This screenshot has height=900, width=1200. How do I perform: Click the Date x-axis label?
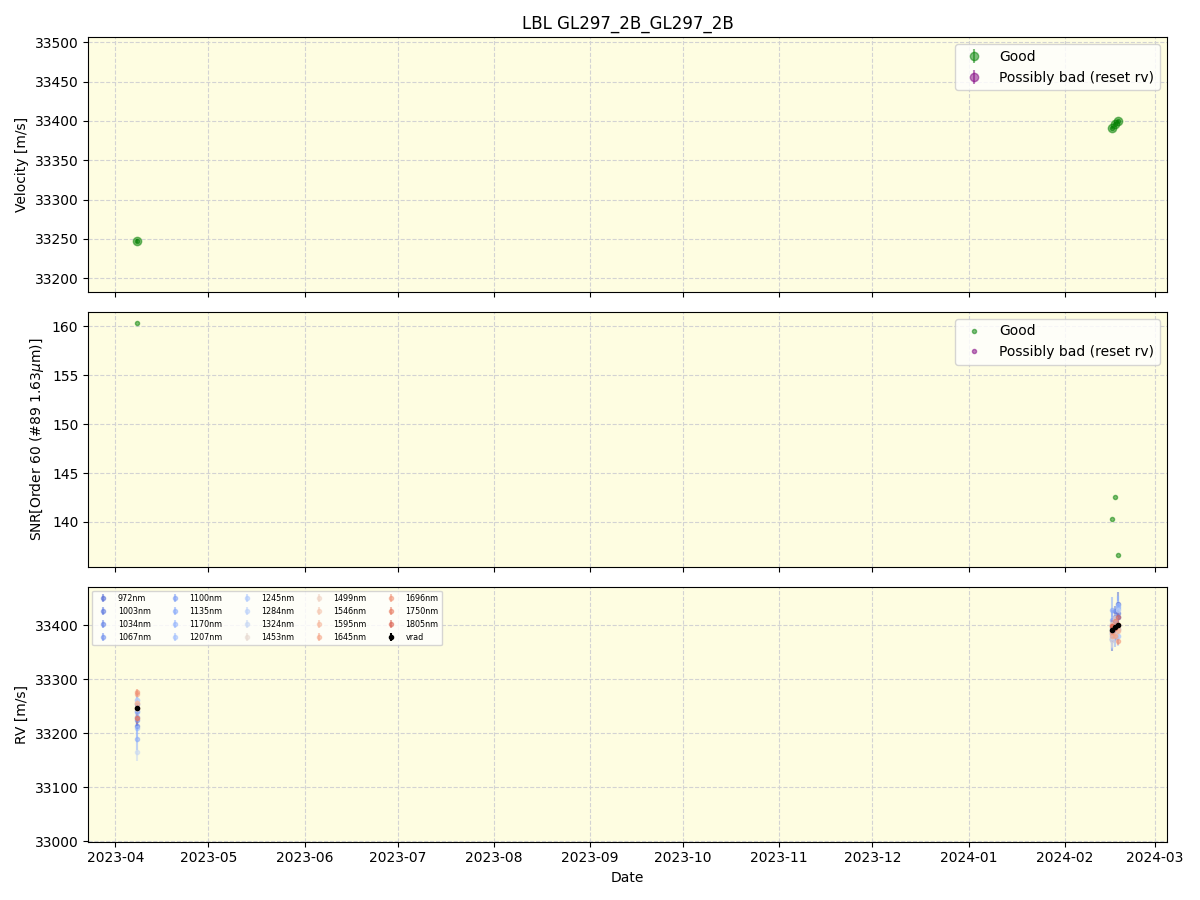(627, 877)
